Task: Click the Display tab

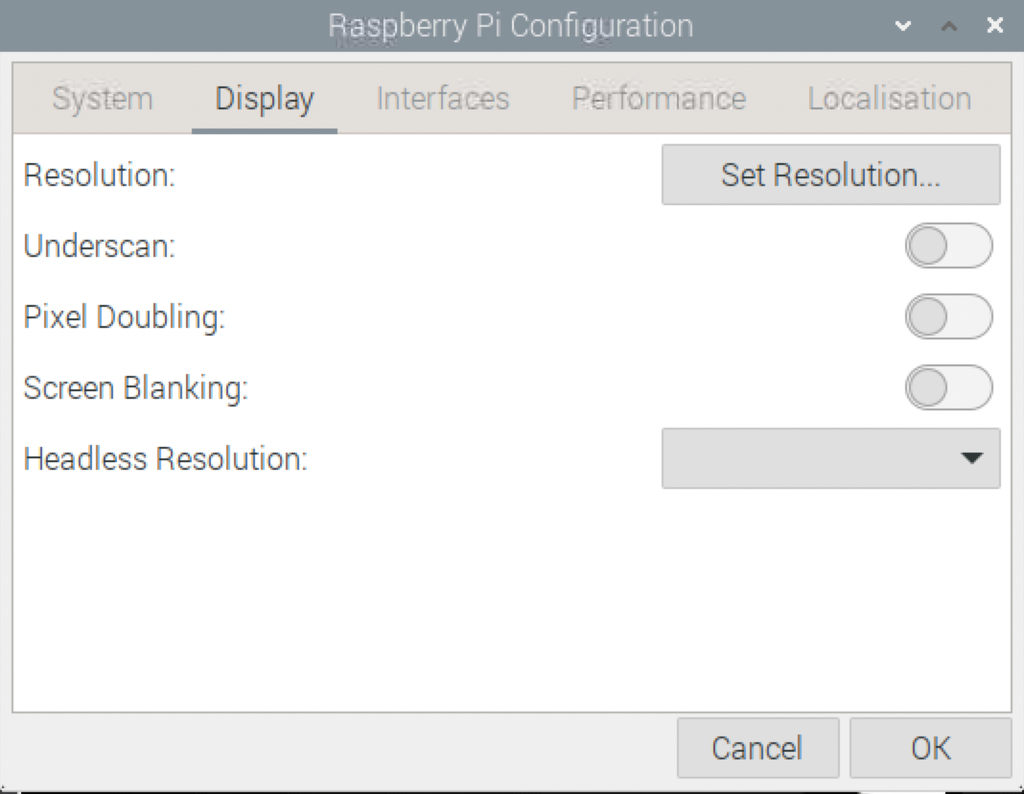Action: (264, 99)
